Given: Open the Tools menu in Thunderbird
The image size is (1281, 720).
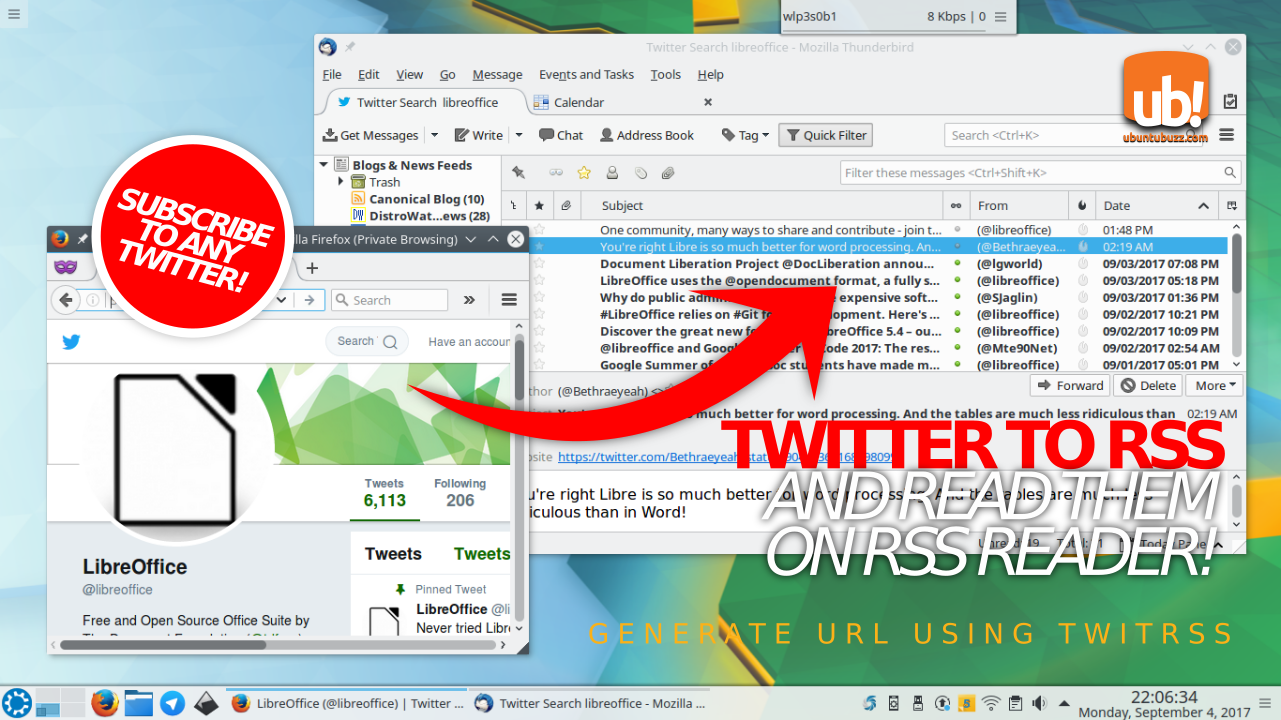Looking at the screenshot, I should (665, 74).
